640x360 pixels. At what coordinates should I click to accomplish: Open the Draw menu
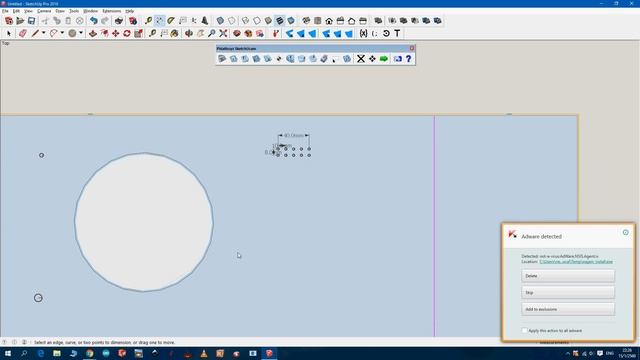pos(60,11)
